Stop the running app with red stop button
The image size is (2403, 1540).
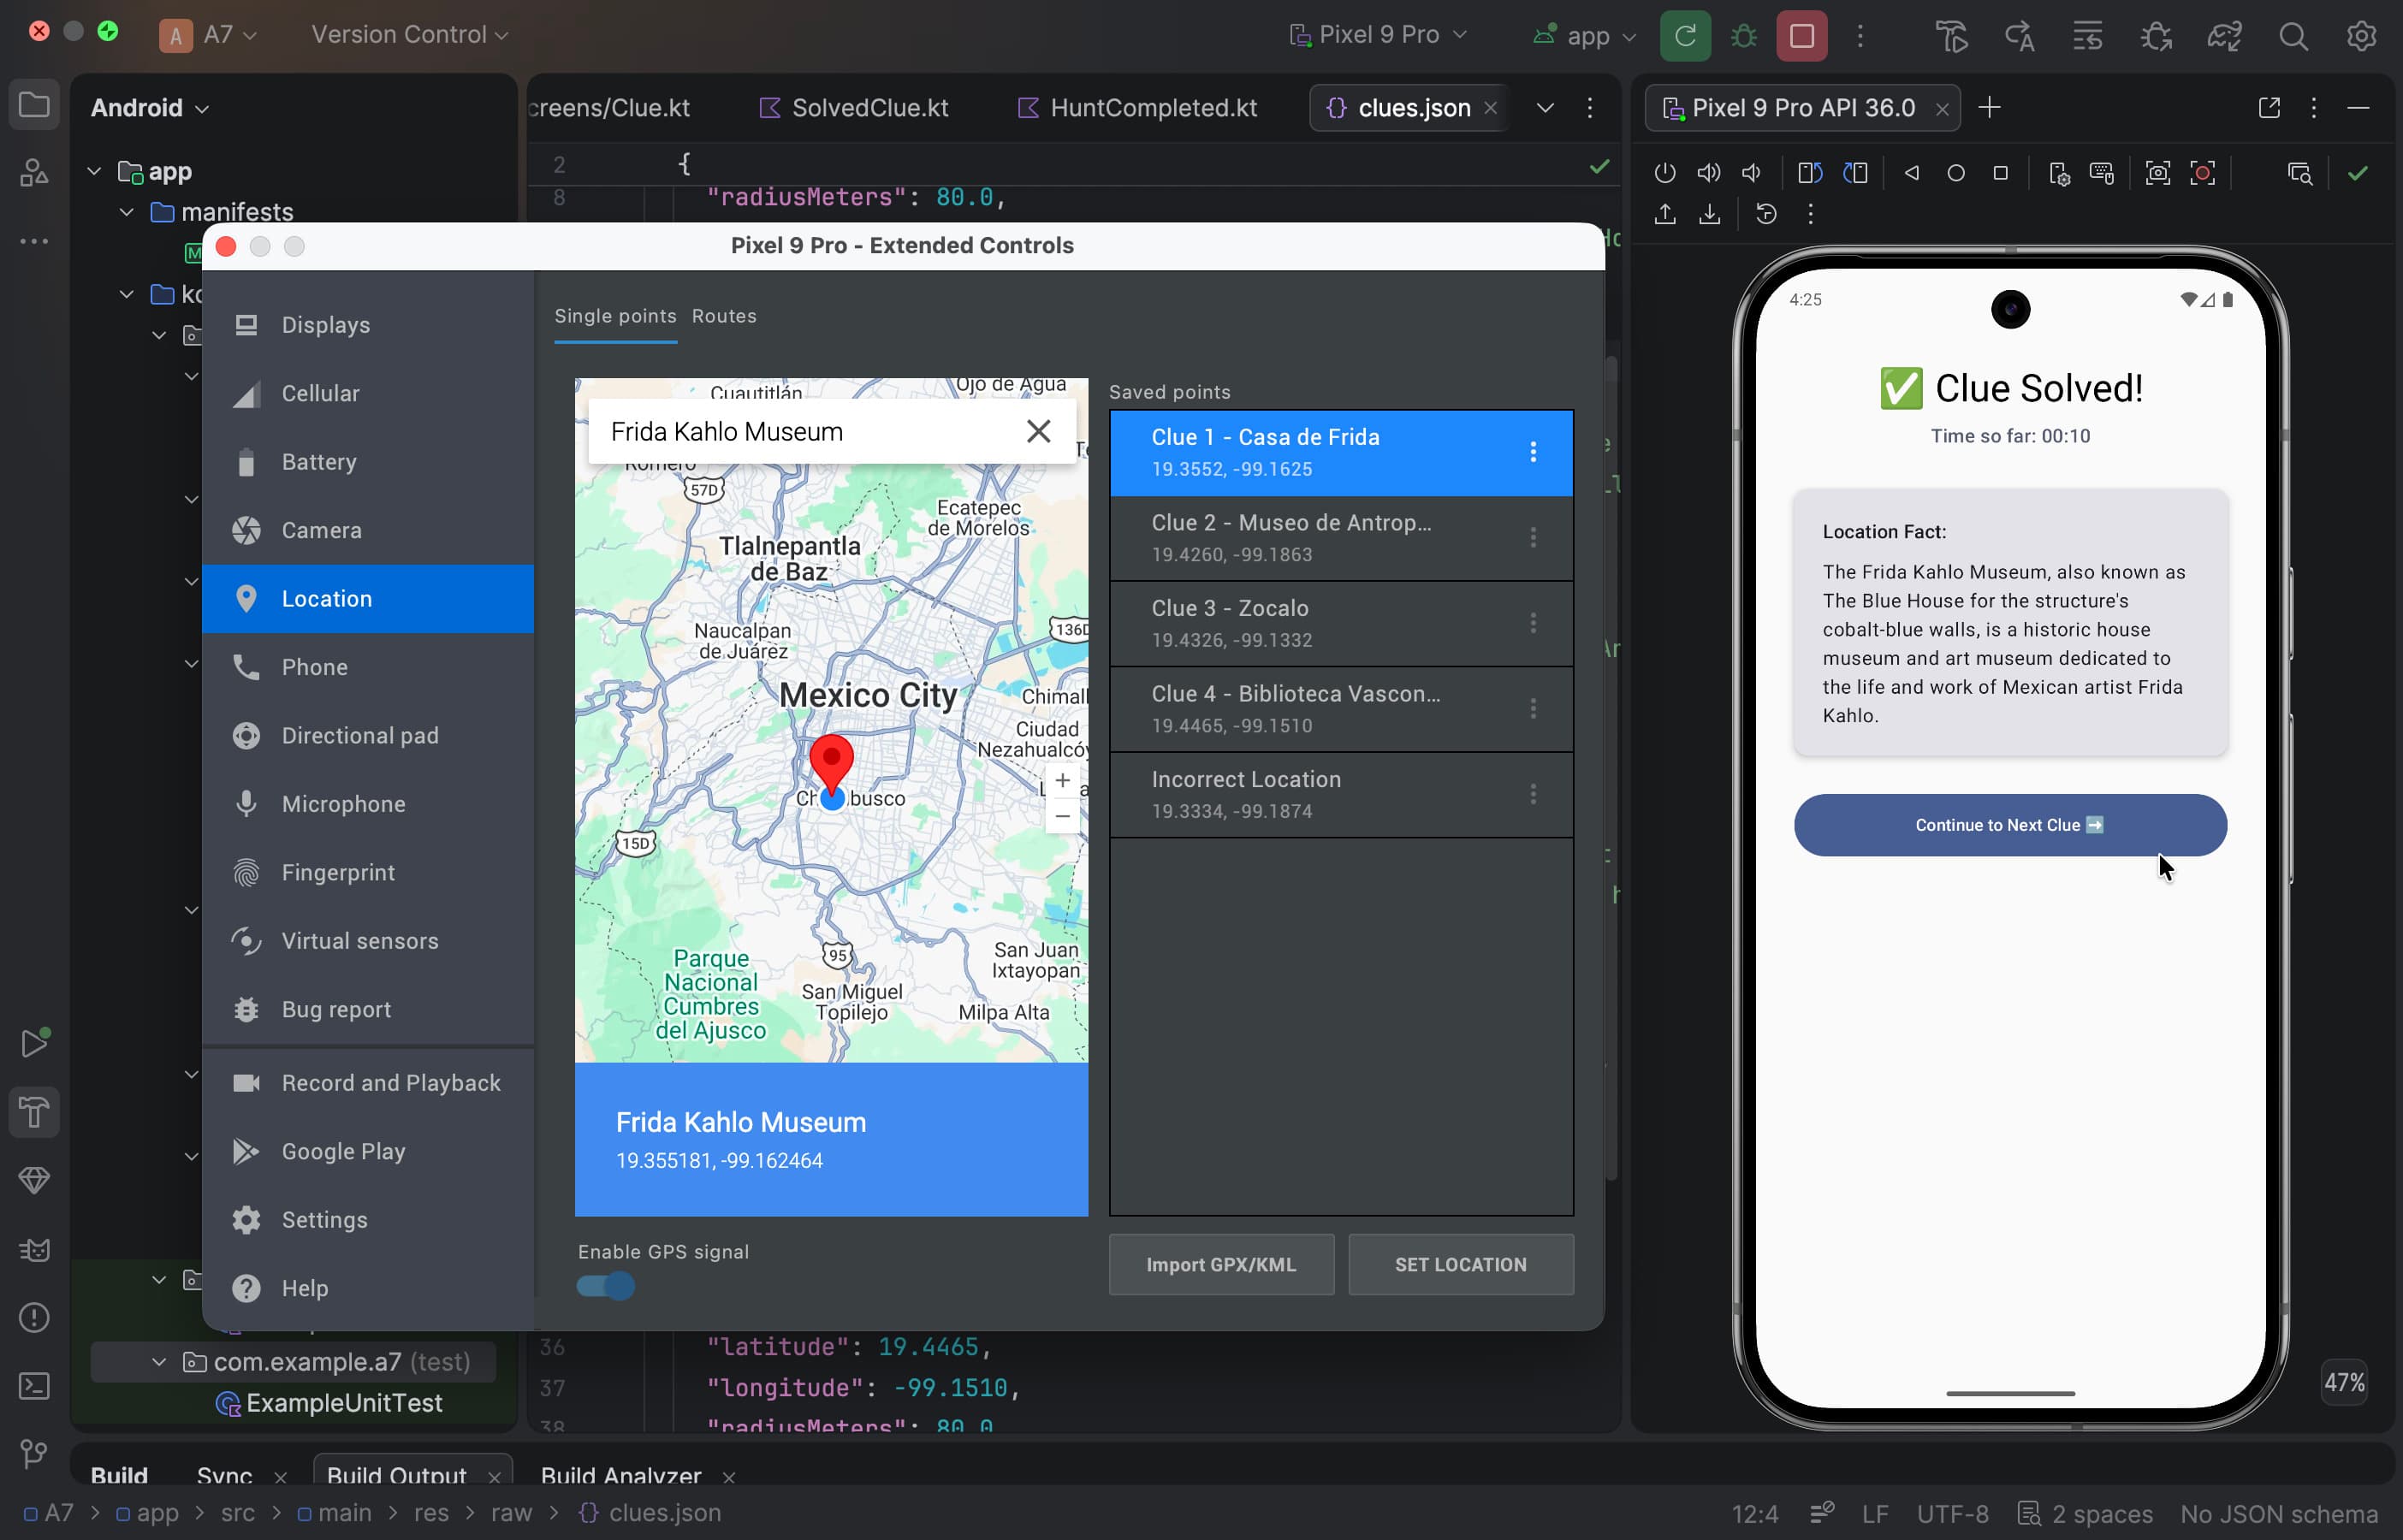(1802, 36)
